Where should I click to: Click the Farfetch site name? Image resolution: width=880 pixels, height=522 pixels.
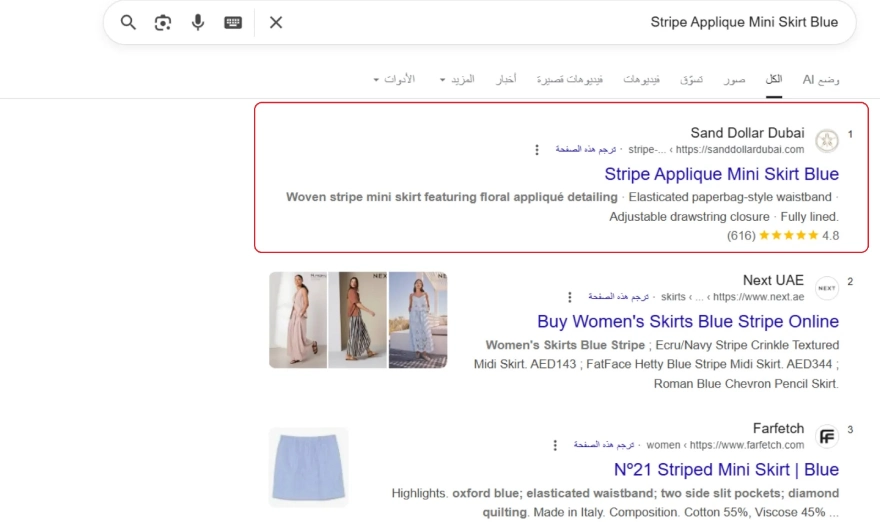[778, 428]
